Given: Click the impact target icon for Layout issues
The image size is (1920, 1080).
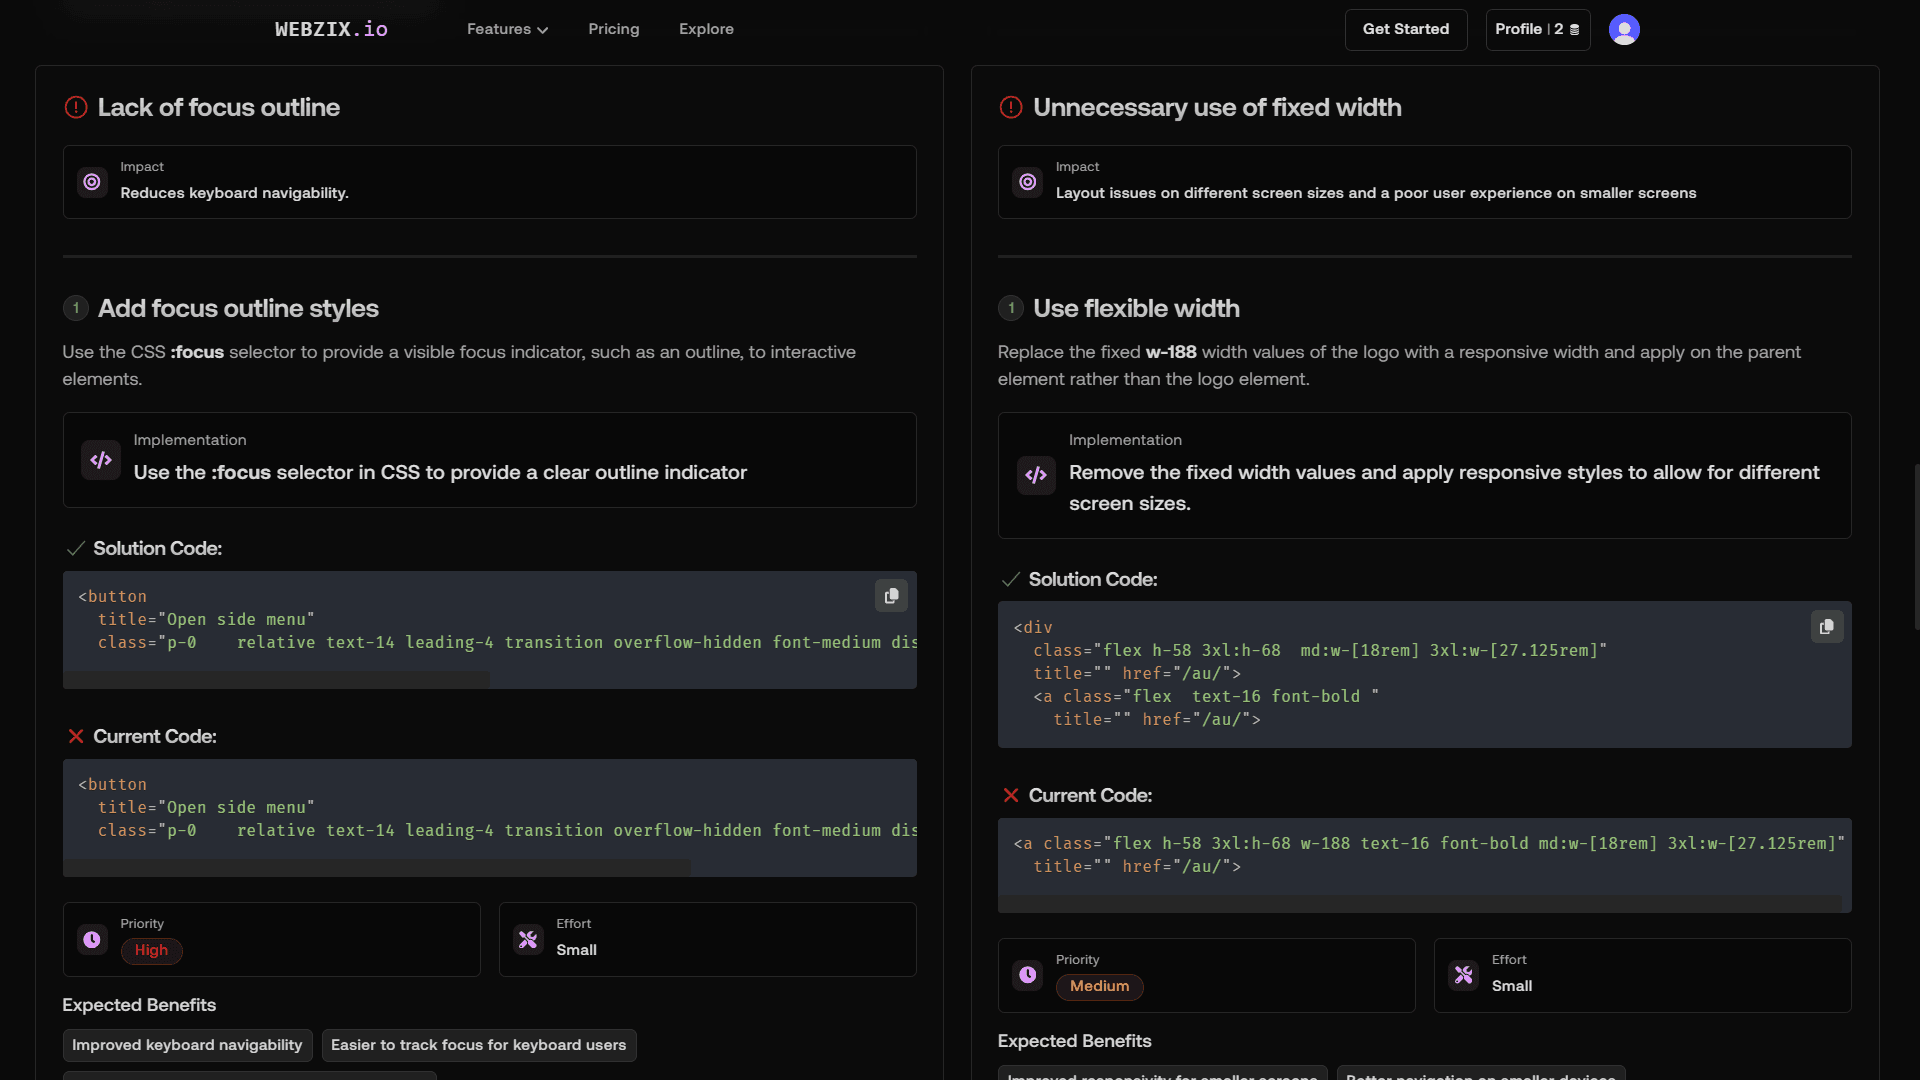Looking at the screenshot, I should (x=1027, y=182).
